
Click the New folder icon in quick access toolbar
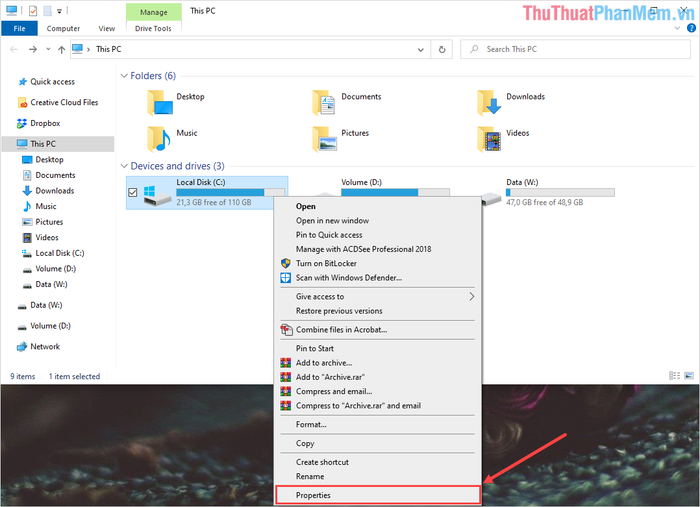(x=47, y=11)
